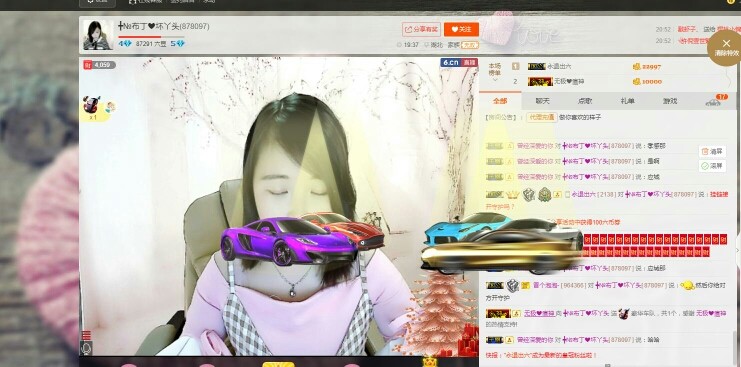This screenshot has height=367, width=741.
Task: Click the 清屏 clear screen button
Action: pyautogui.click(x=713, y=152)
